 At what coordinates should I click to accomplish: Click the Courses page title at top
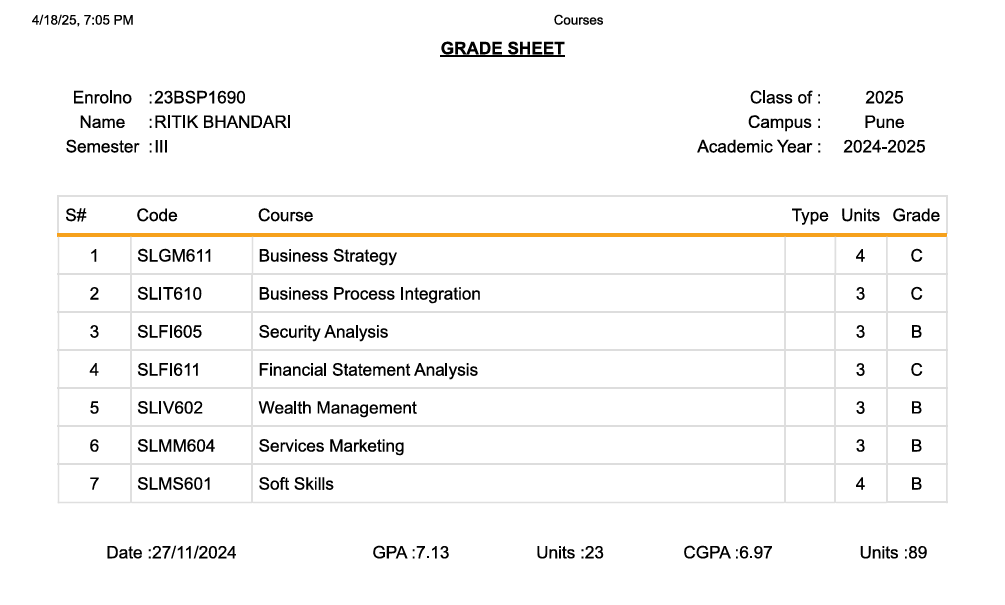coord(578,20)
